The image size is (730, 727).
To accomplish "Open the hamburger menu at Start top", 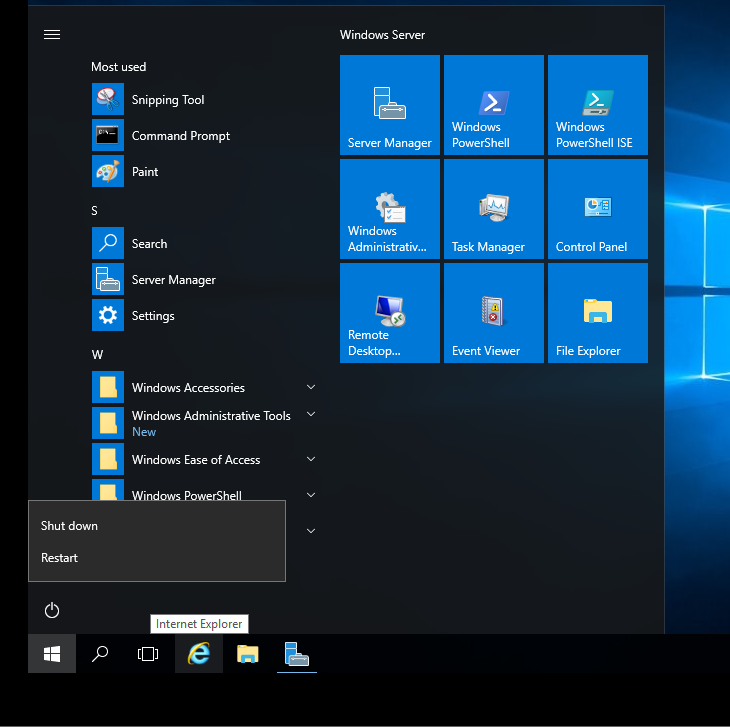I will [x=52, y=34].
